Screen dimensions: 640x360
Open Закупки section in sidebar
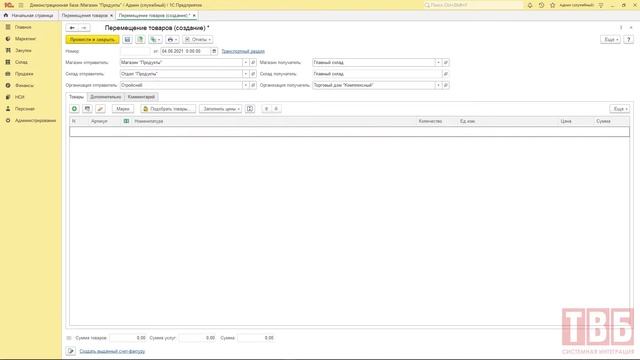23,51
